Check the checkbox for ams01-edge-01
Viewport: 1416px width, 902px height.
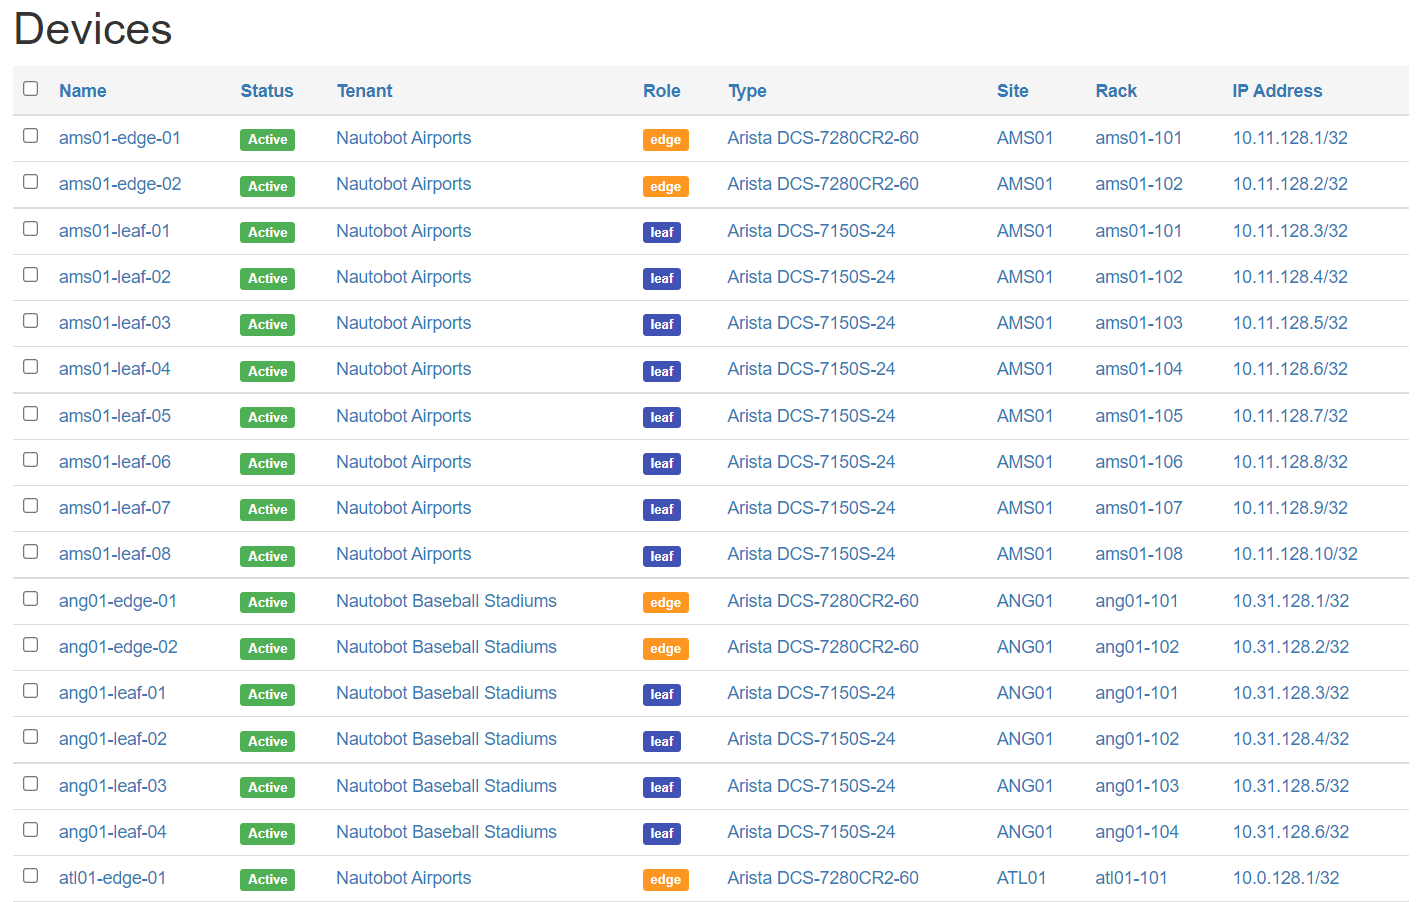tap(30, 135)
